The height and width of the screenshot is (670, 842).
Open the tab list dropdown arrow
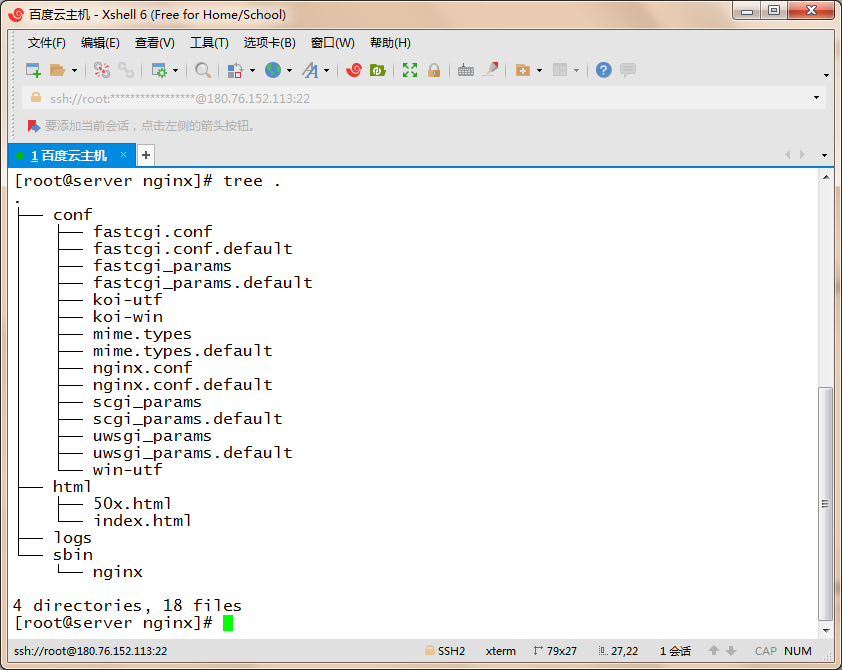click(824, 155)
